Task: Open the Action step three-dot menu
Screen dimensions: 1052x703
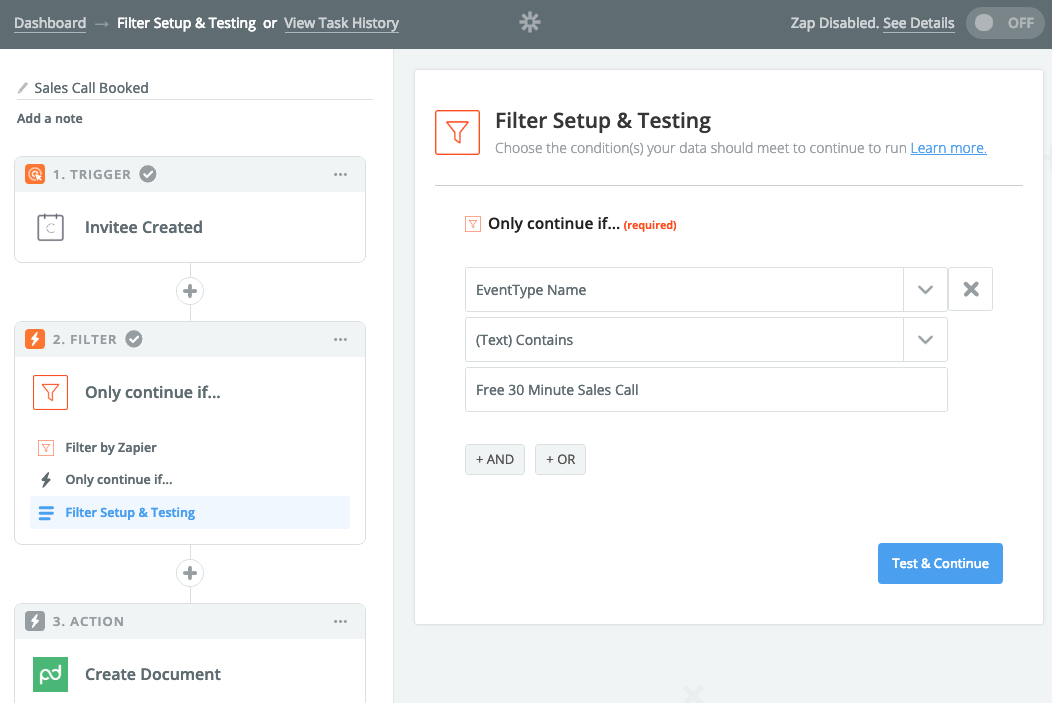Action: 340,621
